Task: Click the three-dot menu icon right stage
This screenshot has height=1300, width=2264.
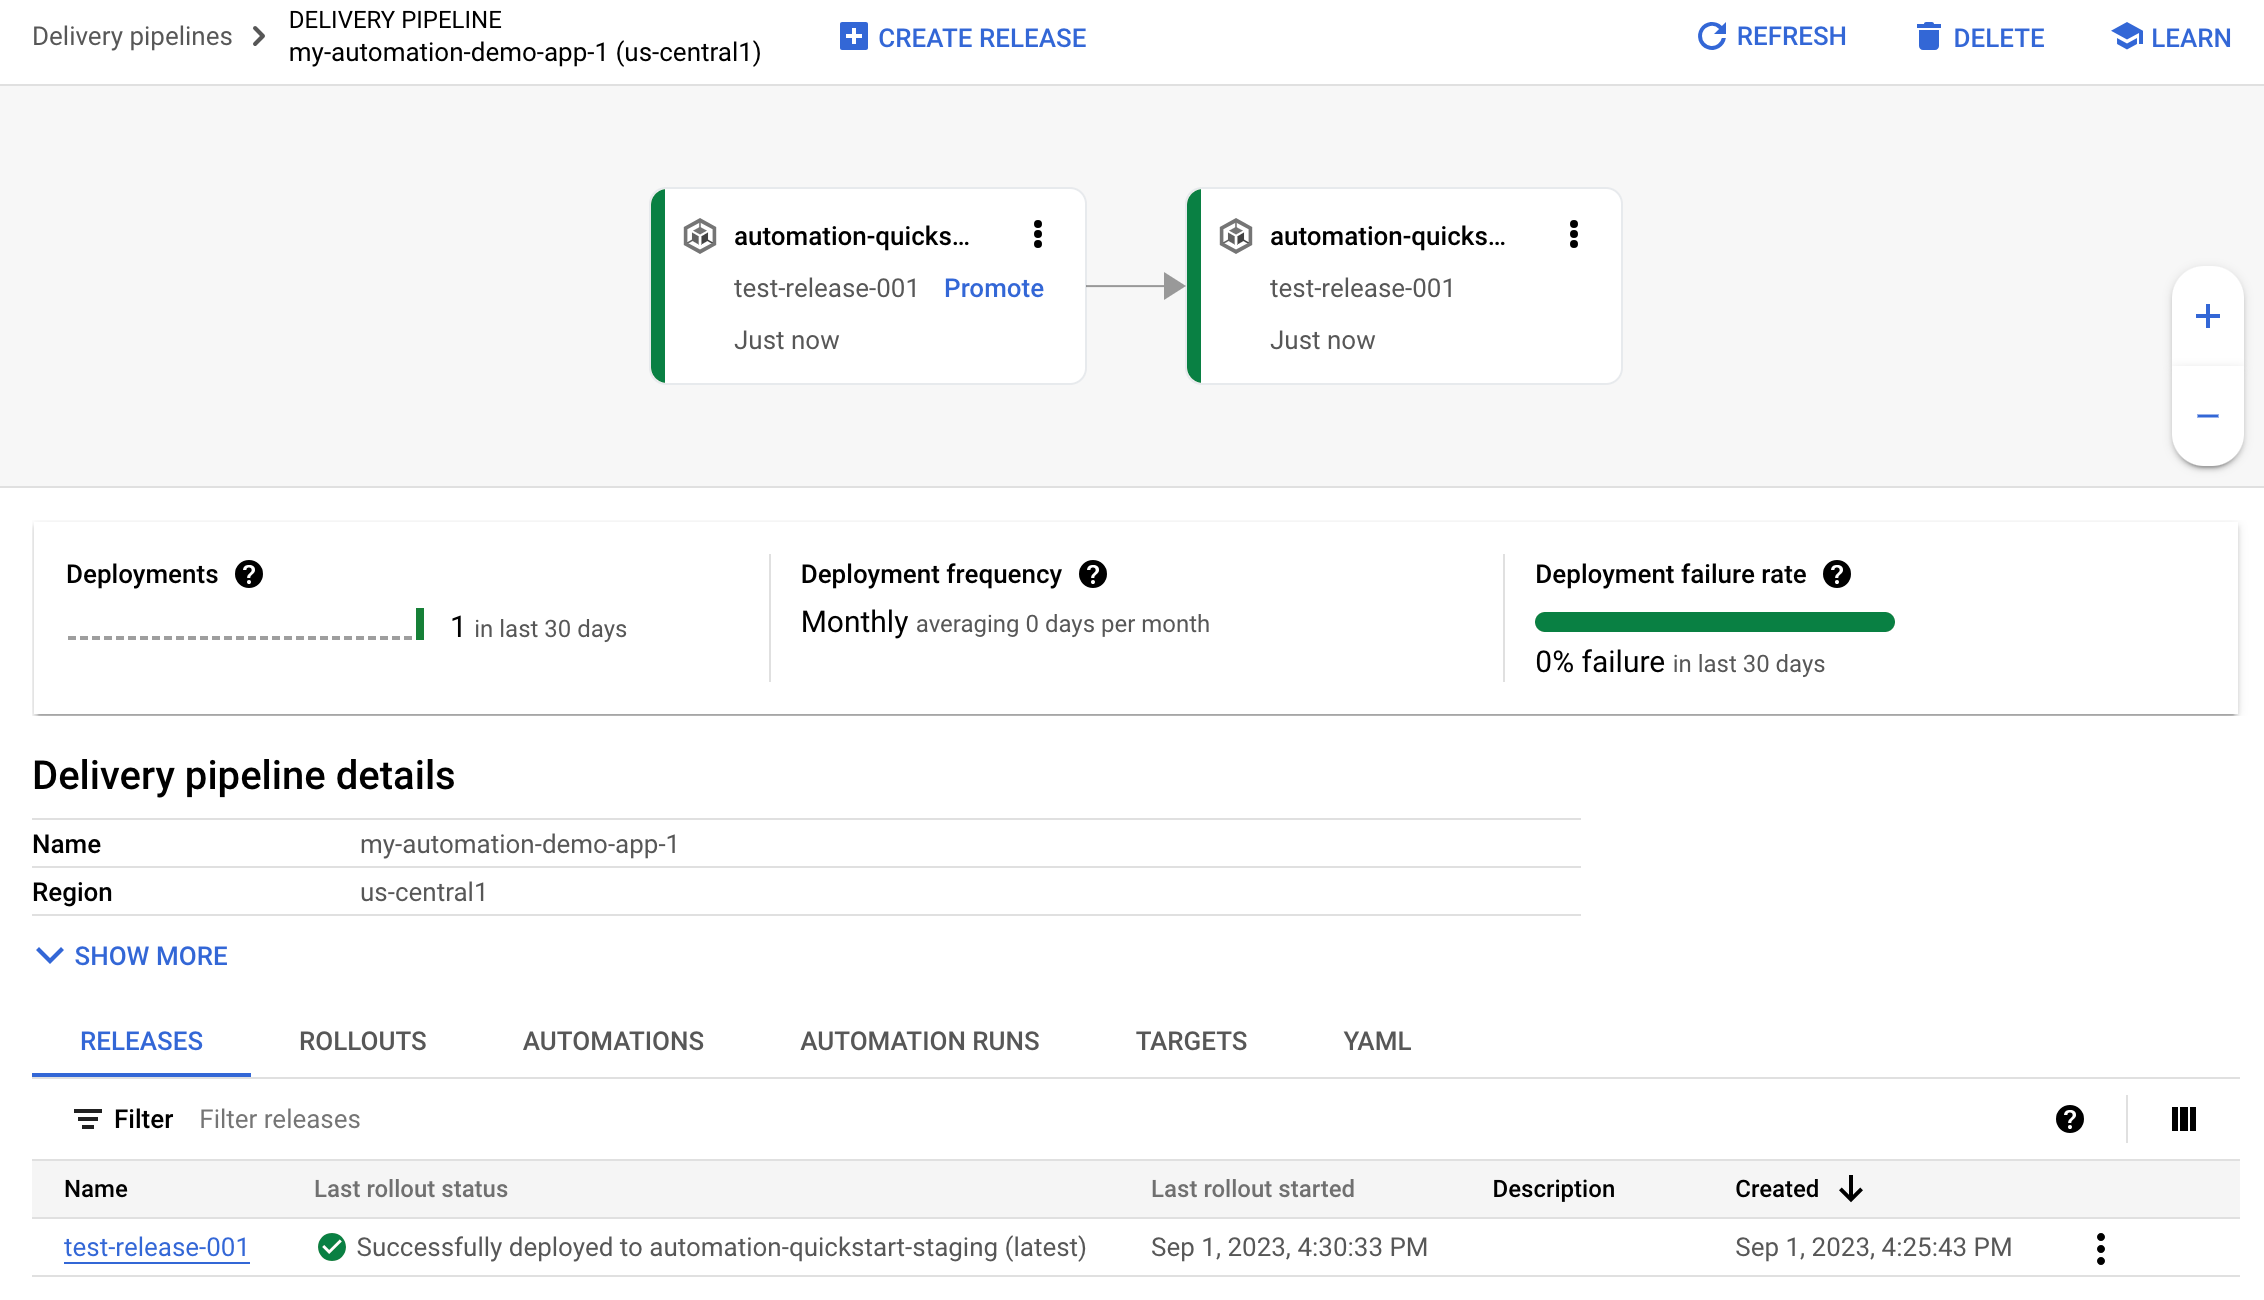Action: [1574, 233]
